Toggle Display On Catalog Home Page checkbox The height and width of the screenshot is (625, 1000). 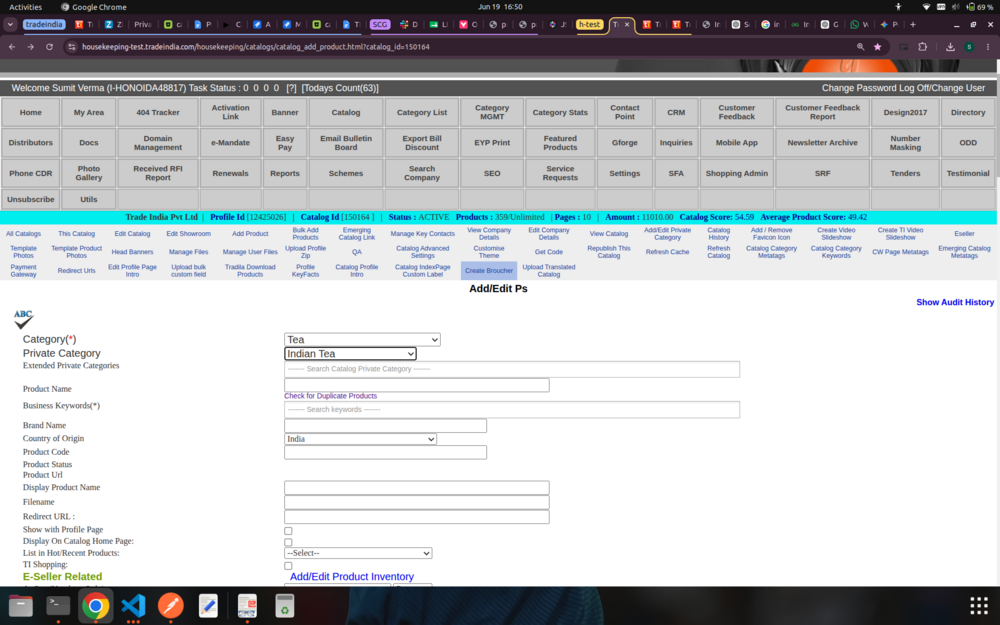[288, 542]
